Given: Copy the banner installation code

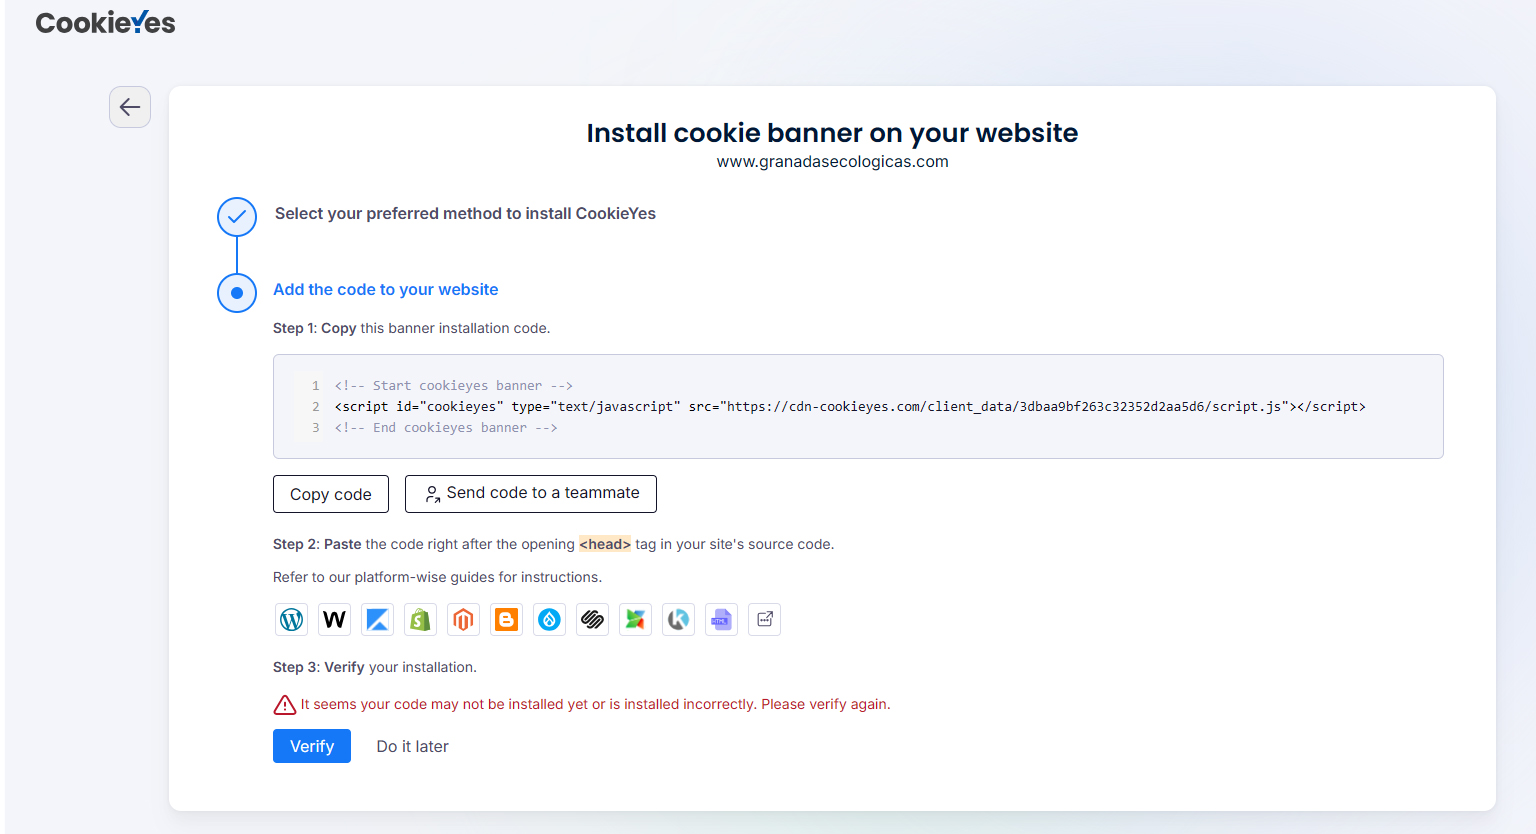Looking at the screenshot, I should (x=331, y=494).
